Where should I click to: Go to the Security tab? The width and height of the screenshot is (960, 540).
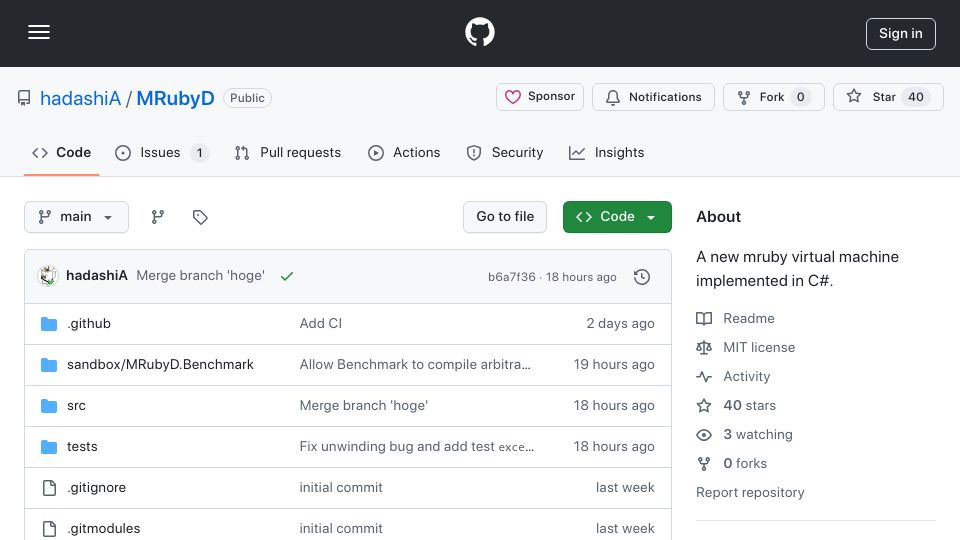(x=505, y=152)
